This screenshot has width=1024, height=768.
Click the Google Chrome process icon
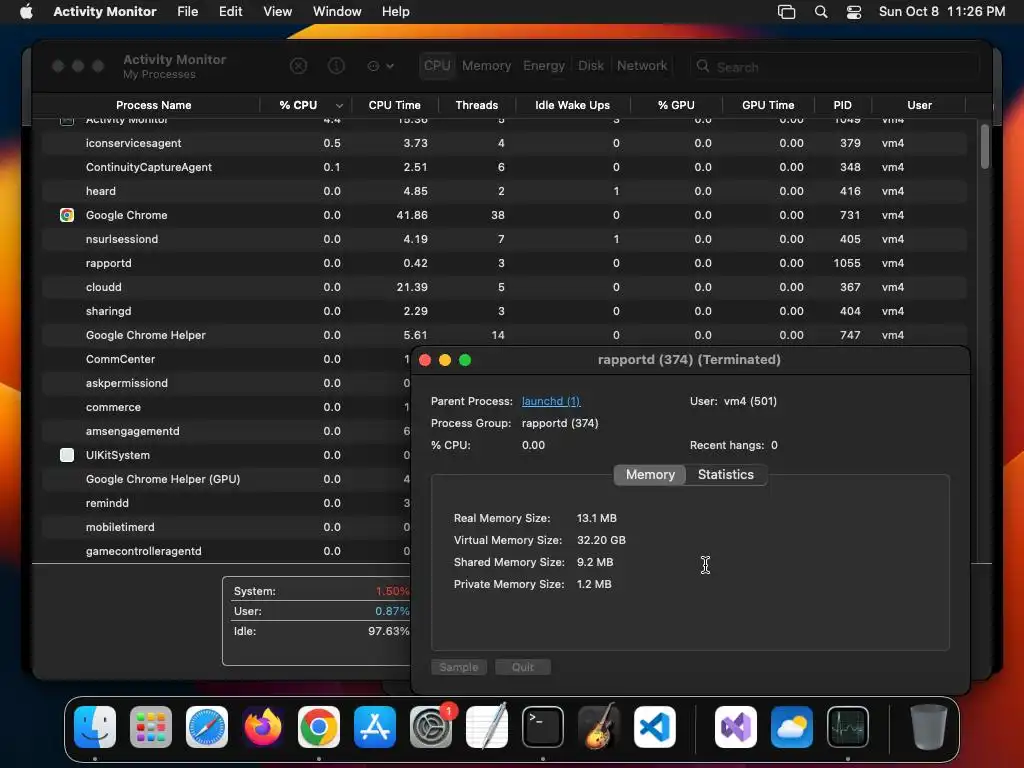tap(67, 215)
